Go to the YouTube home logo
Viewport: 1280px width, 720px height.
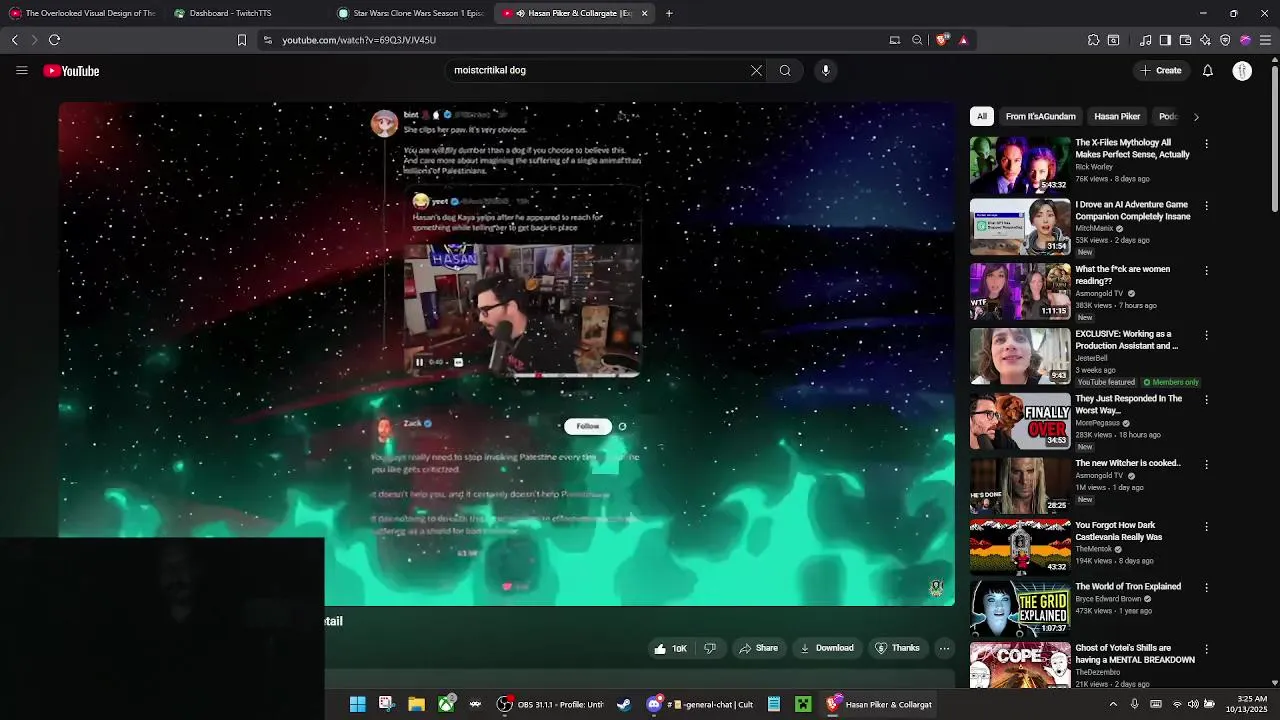71,71
